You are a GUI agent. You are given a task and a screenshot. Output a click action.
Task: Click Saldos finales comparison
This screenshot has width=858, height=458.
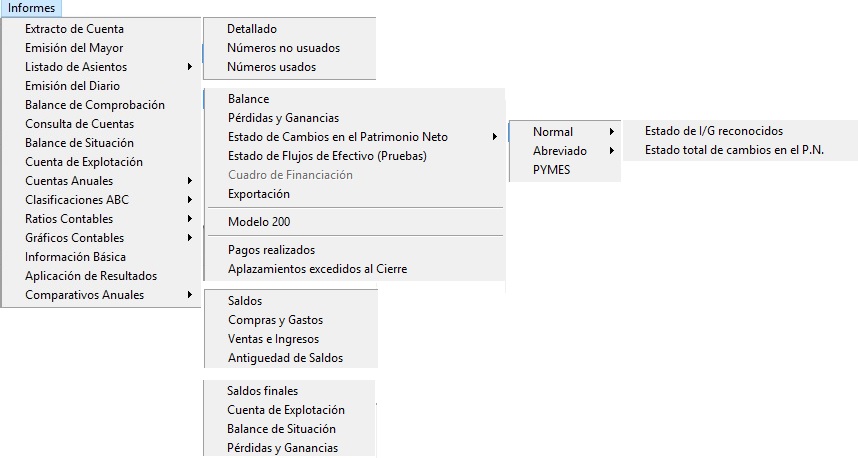[x=263, y=391]
